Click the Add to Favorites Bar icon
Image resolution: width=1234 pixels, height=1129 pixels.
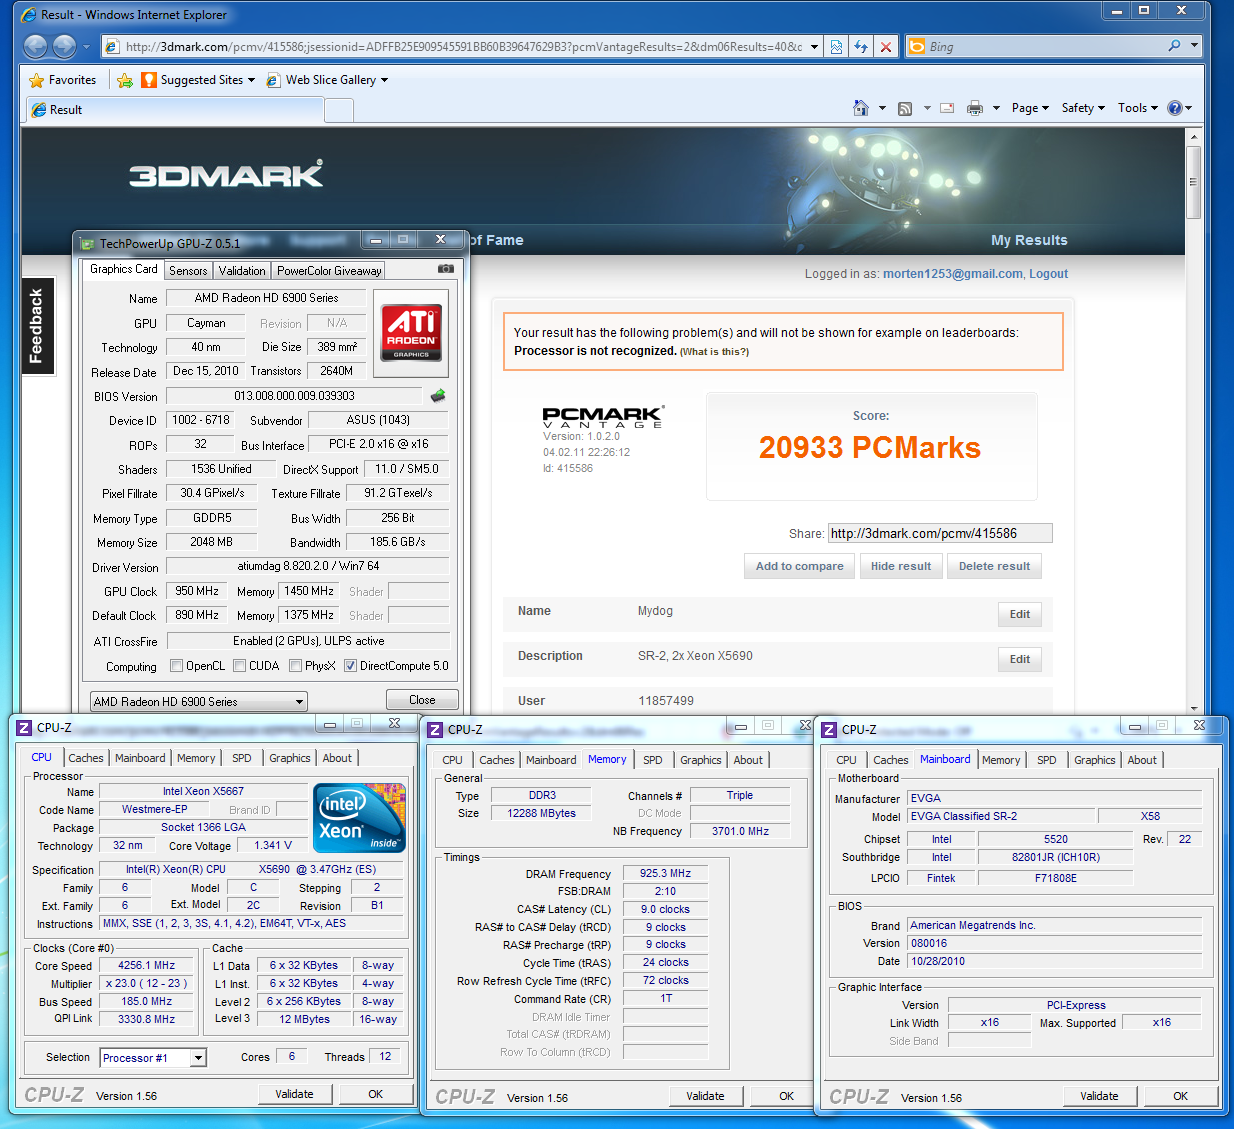tap(125, 80)
